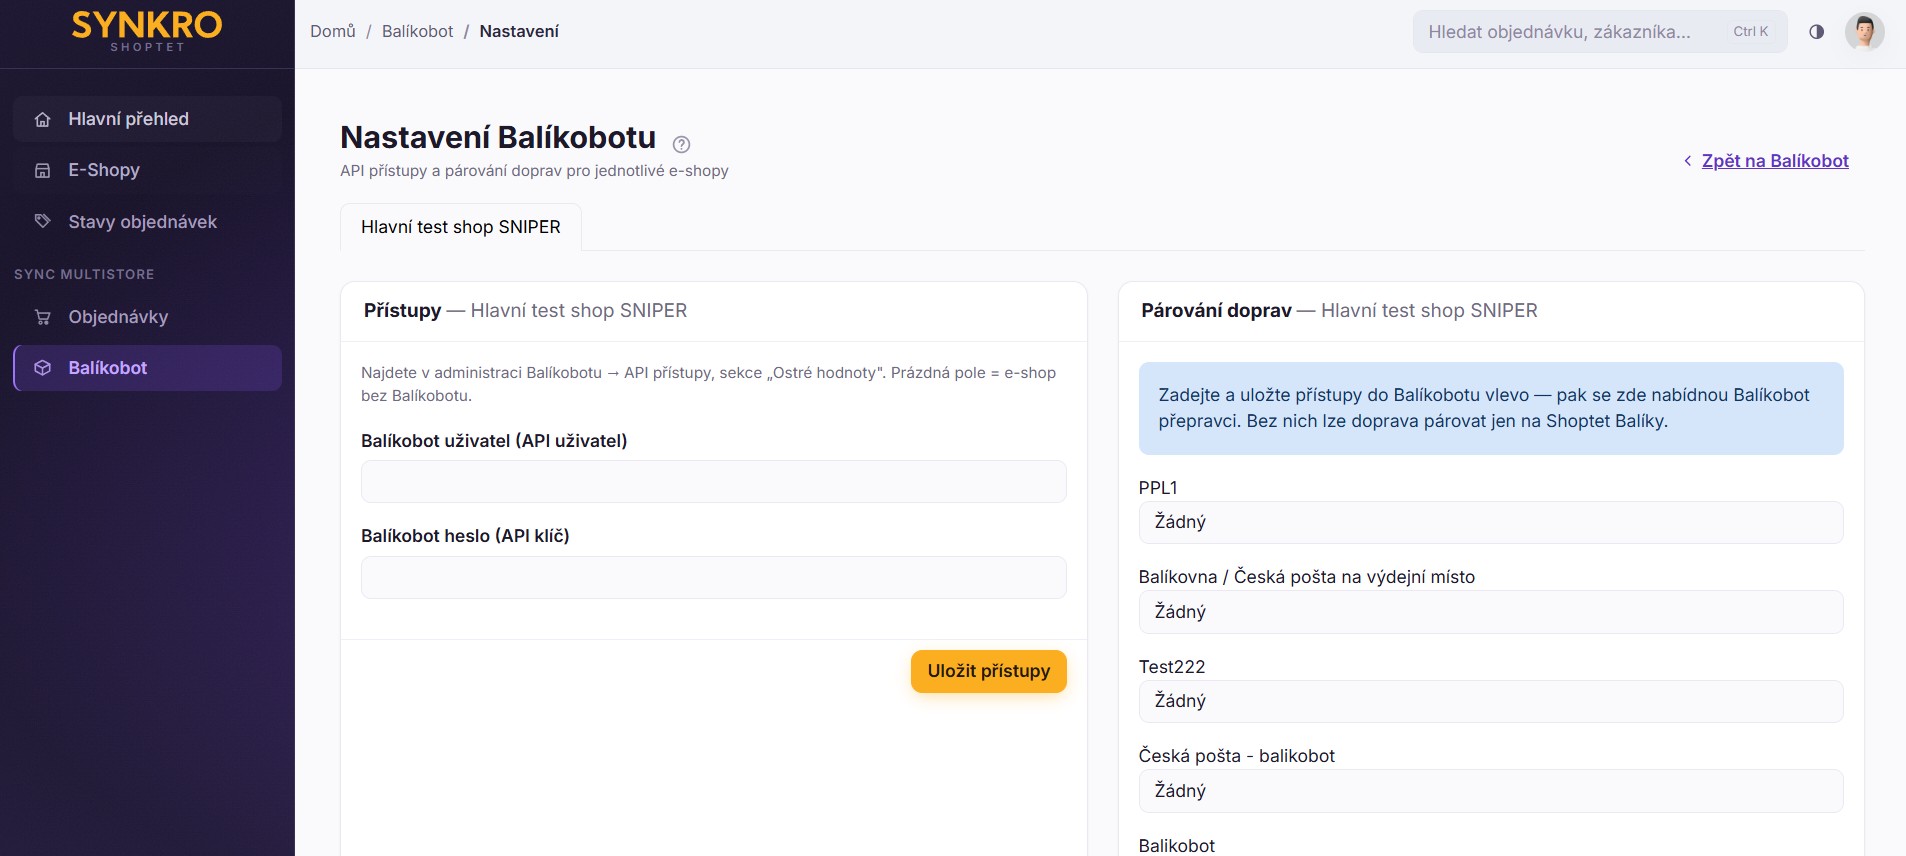1906x856 pixels.
Task: Click the SYNKRO Shoptet logo
Action: click(147, 32)
